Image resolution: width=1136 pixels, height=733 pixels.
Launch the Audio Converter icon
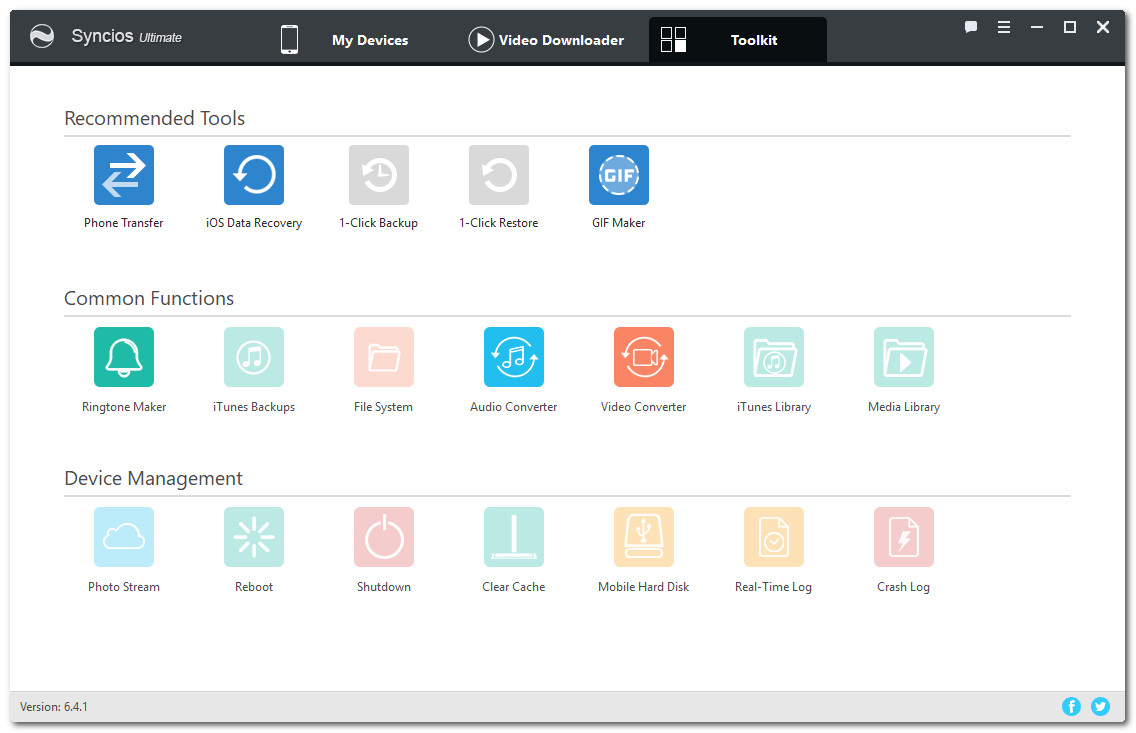[514, 356]
